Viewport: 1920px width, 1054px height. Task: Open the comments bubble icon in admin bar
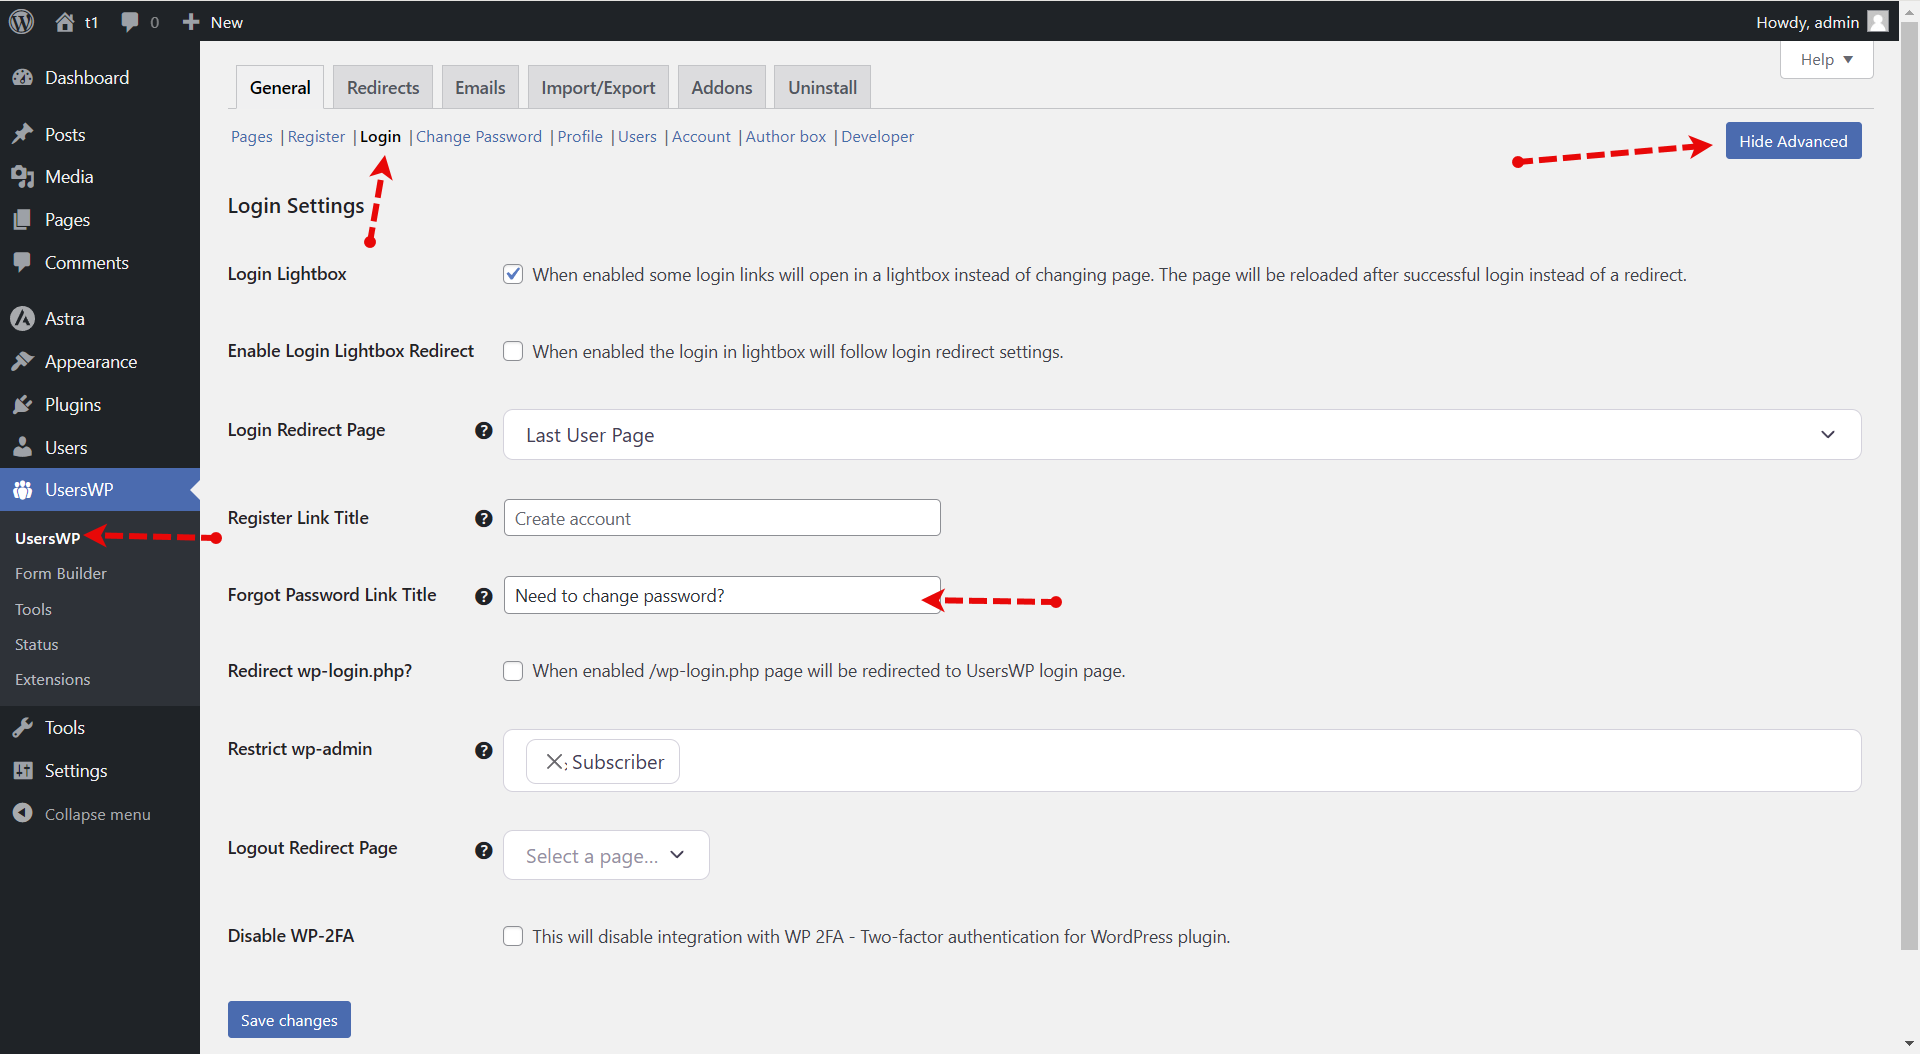coord(130,22)
